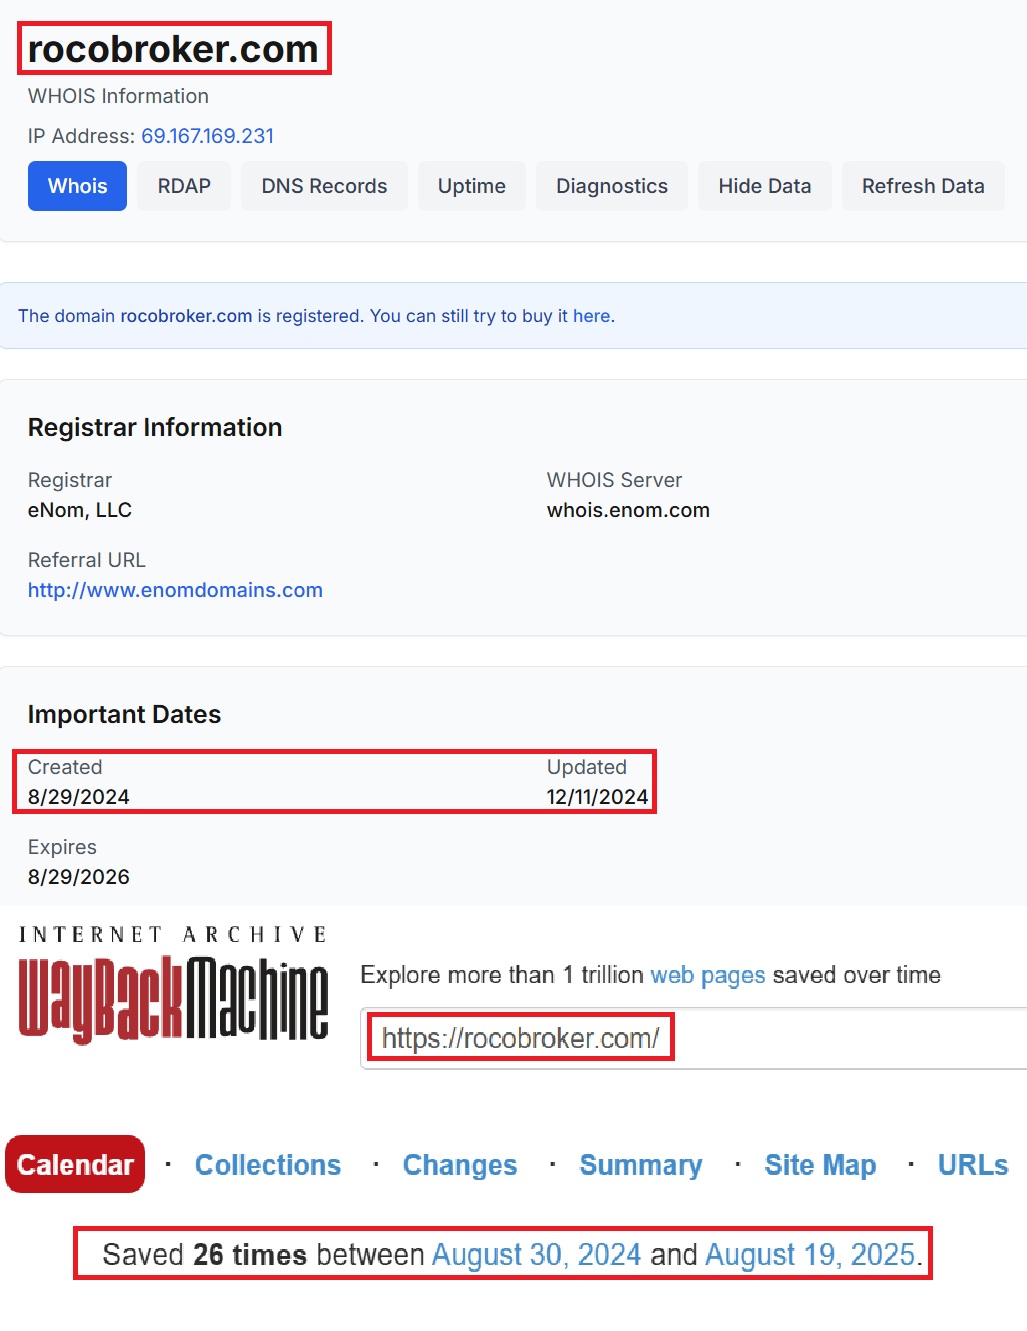Switch to the RDAP tab
Viewport: 1027px width, 1331px height.
pyautogui.click(x=184, y=186)
